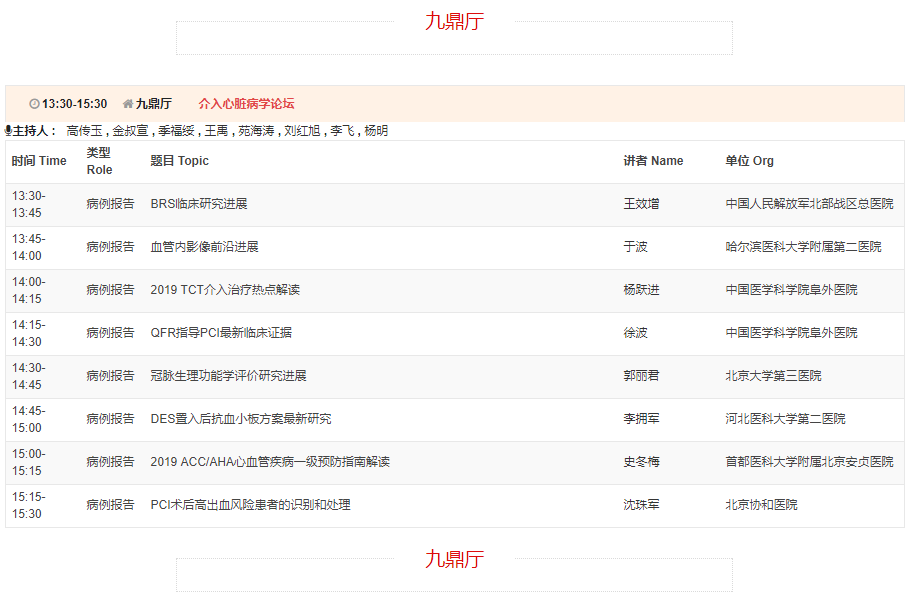909x610 pixels.
Task: Click time slot 13:45-14:00
Action: (28, 247)
